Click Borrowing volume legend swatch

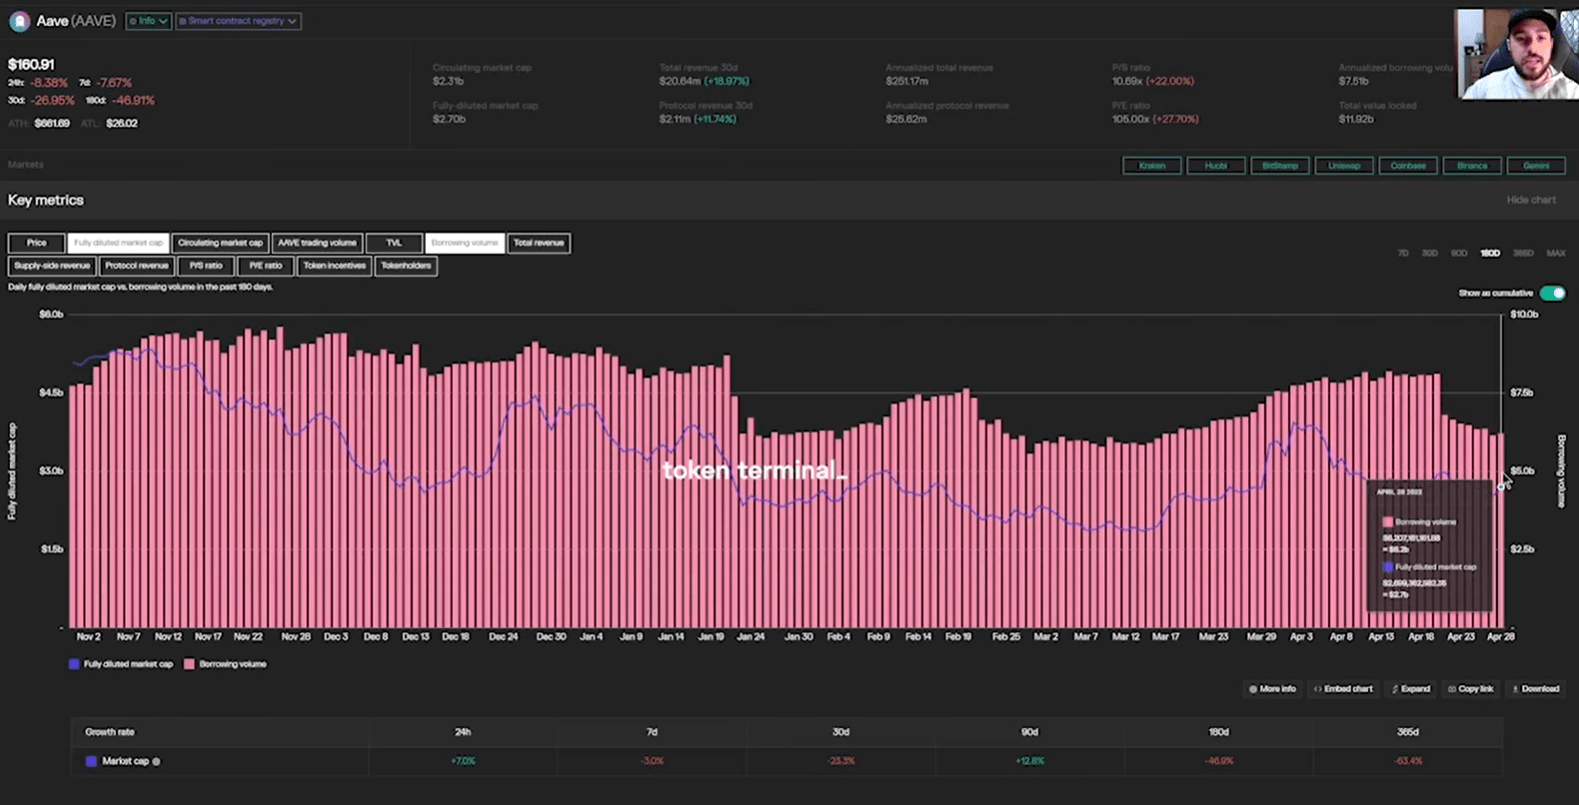(x=189, y=664)
